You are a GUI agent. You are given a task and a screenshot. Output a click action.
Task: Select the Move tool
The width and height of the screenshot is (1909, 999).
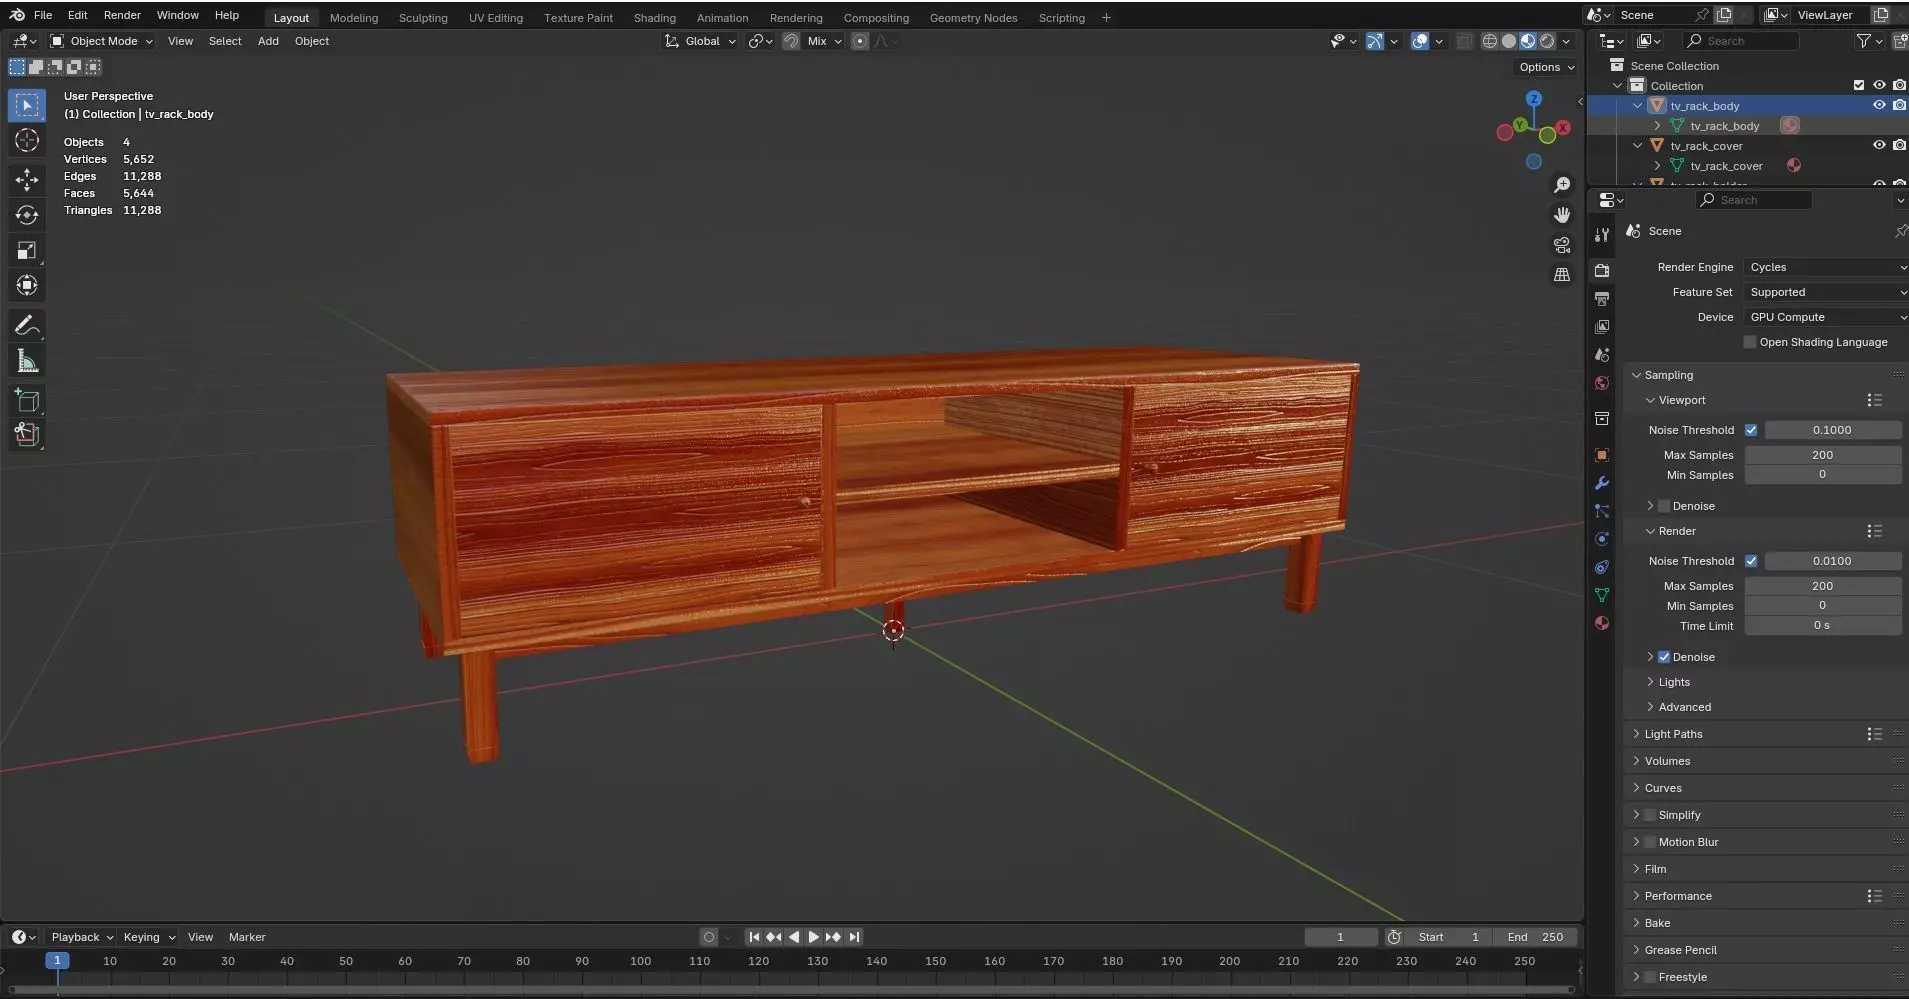(x=27, y=180)
